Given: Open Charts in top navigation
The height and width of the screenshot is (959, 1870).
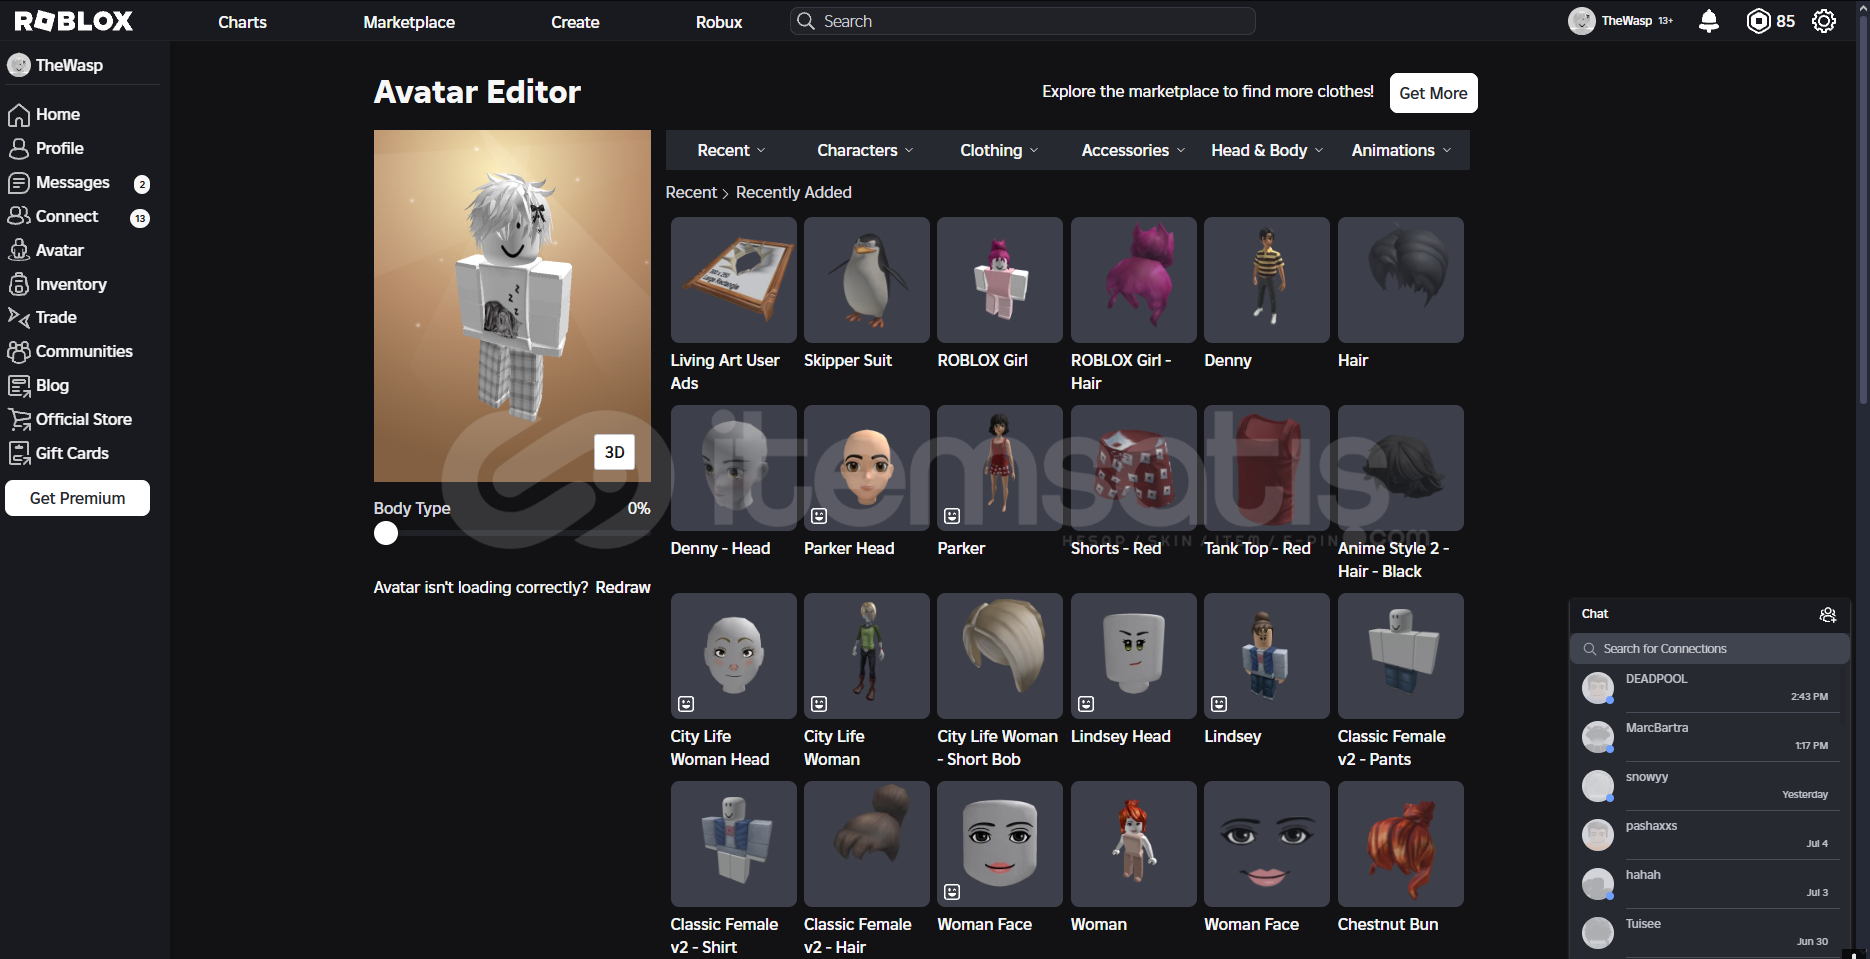Looking at the screenshot, I should (242, 22).
